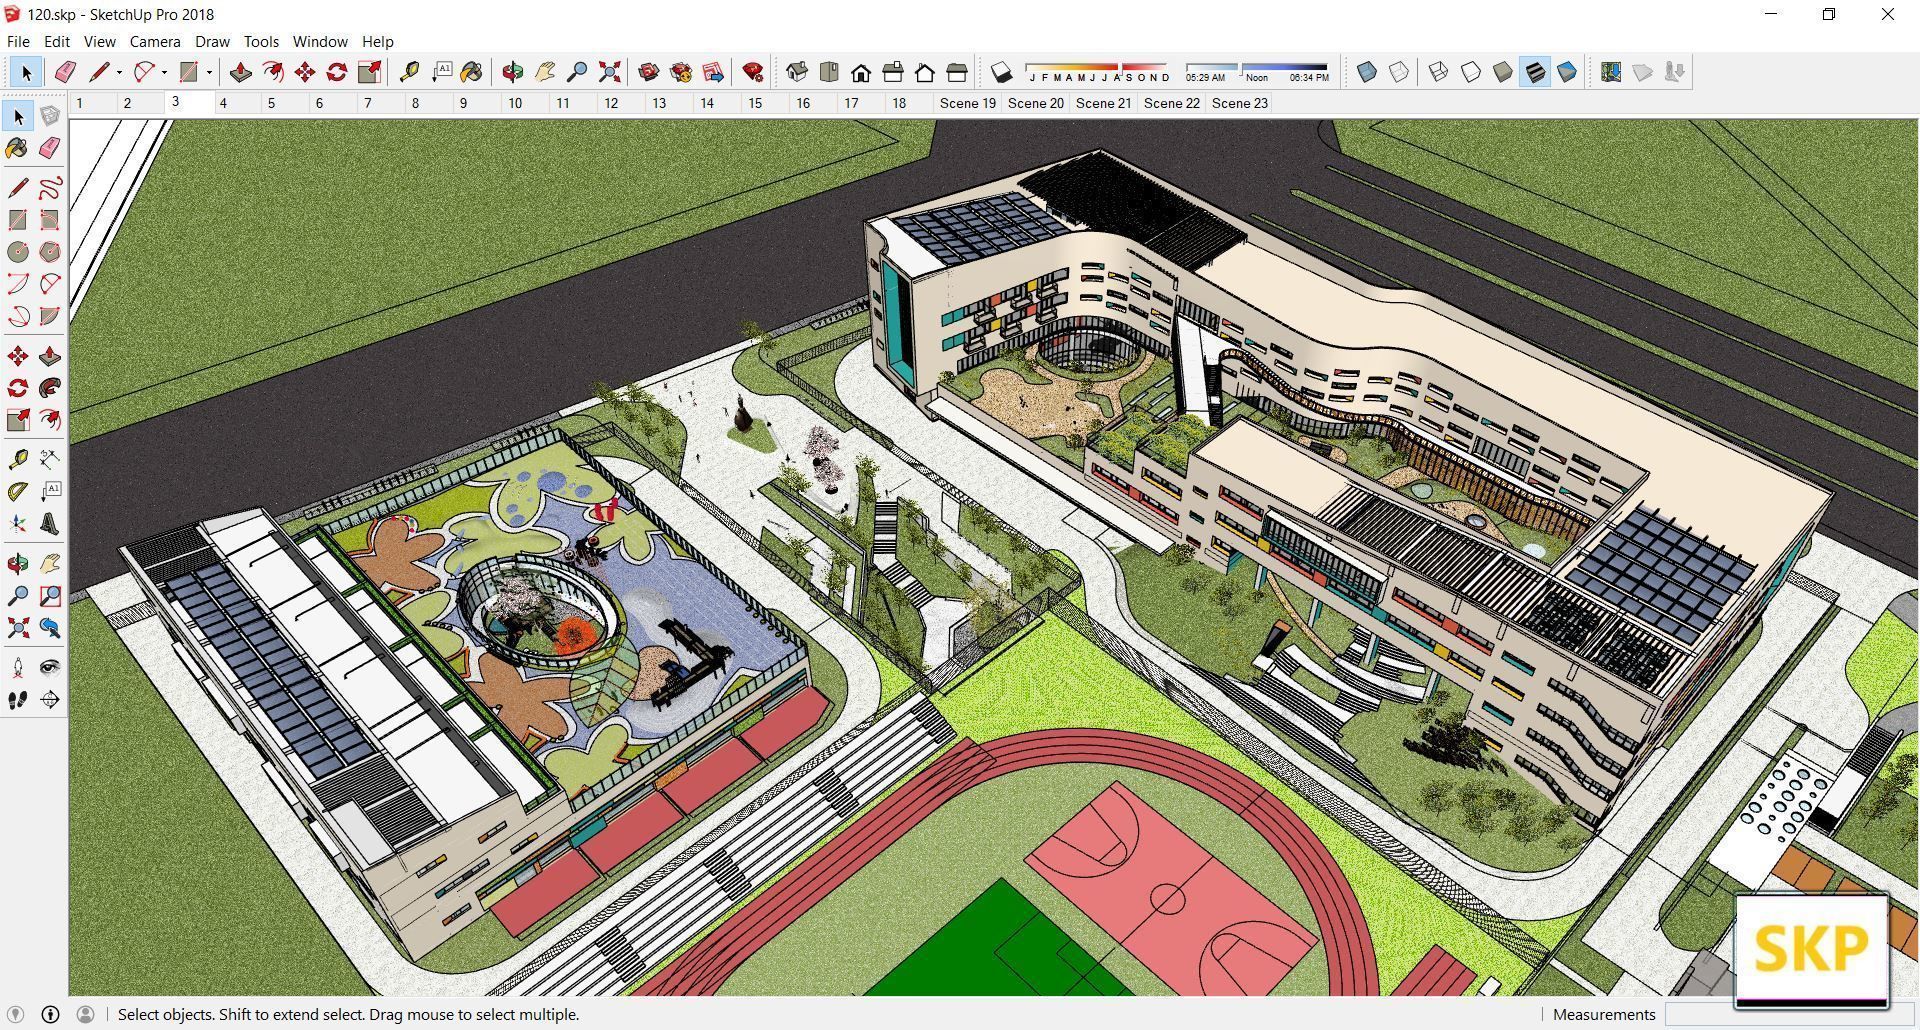The height and width of the screenshot is (1030, 1920).
Task: Open dropdown arrow beside Line tool
Action: click(x=119, y=72)
